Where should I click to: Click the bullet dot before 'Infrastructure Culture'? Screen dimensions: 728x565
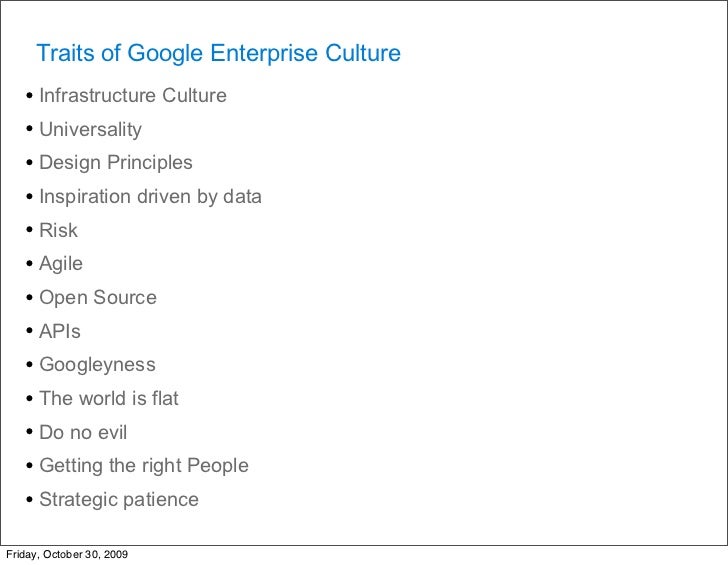click(x=30, y=96)
